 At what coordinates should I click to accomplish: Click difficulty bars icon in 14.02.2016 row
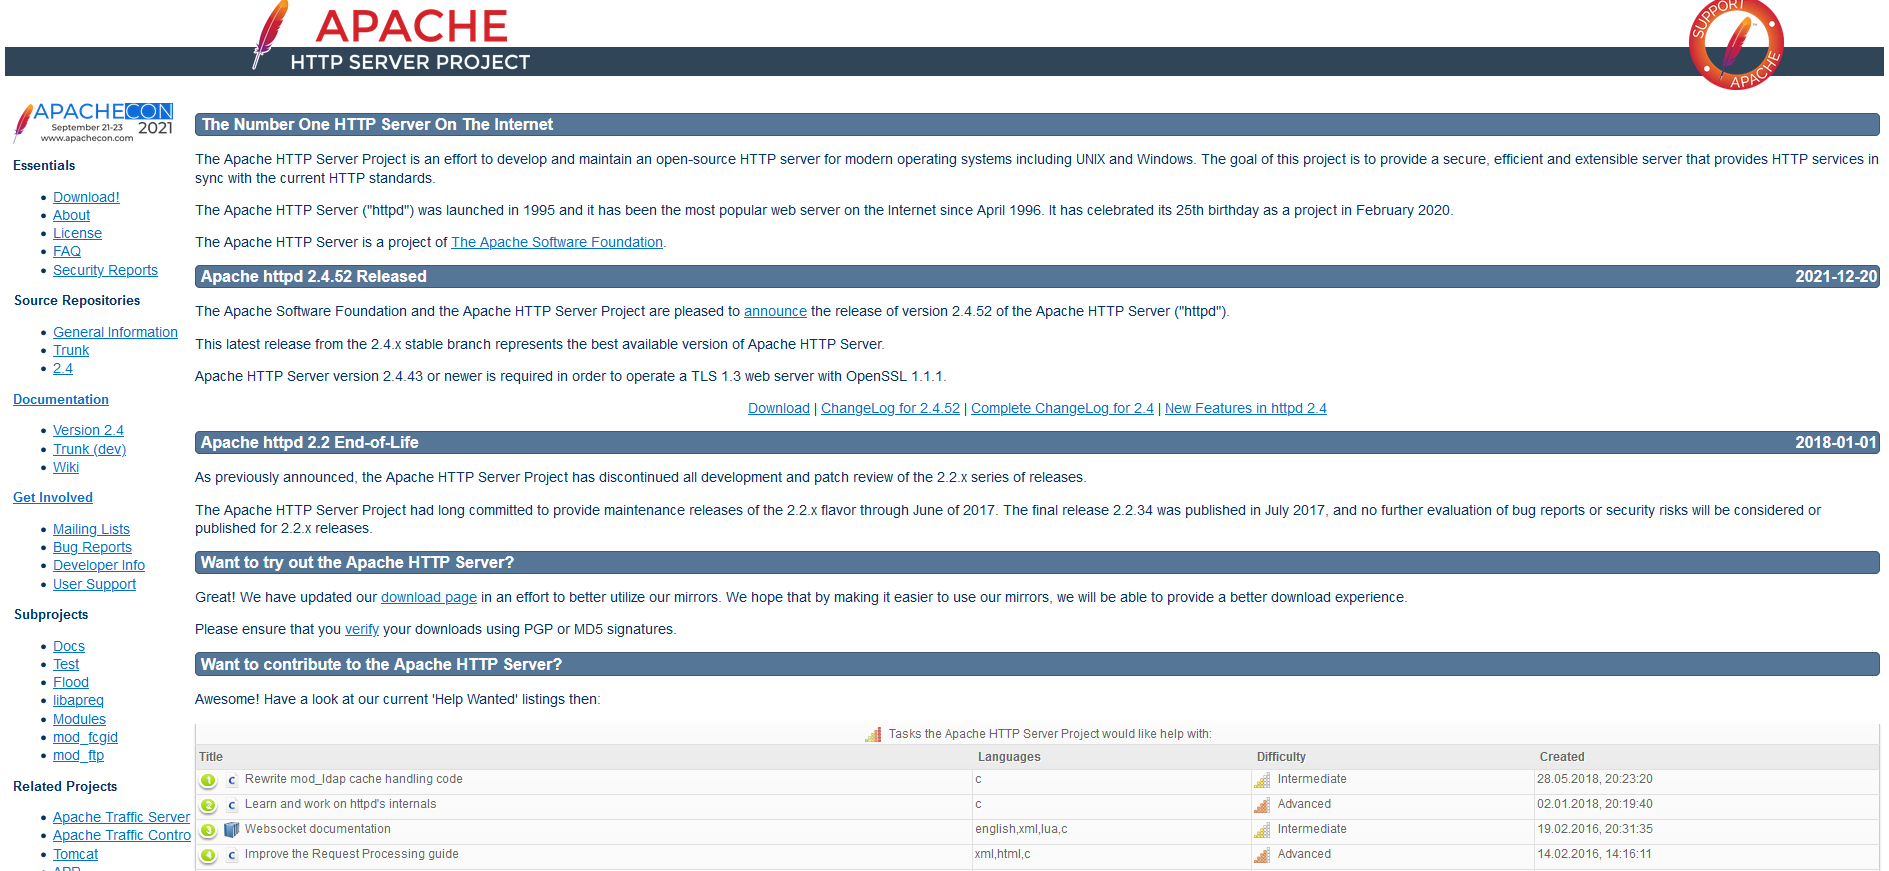point(1262,855)
